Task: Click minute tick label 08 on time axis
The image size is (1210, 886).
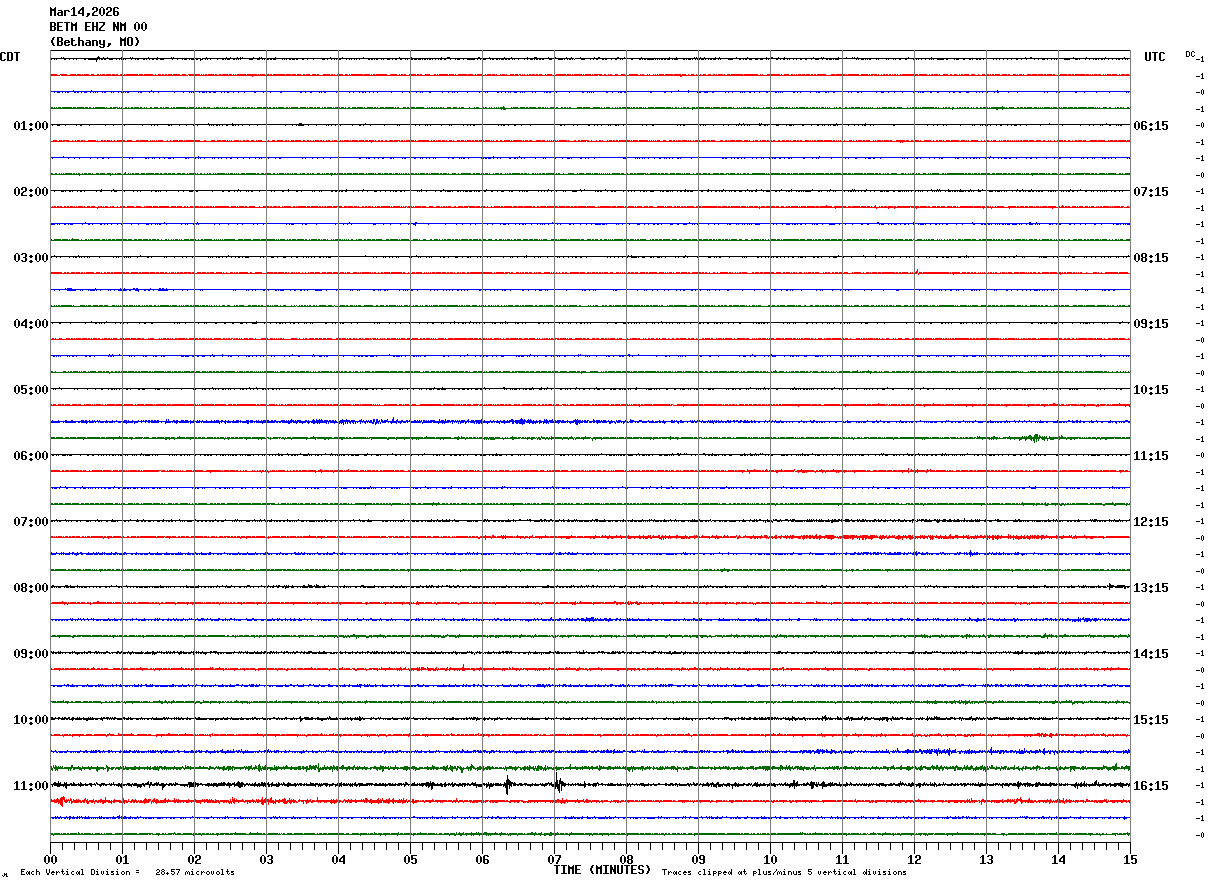Action: coord(626,859)
